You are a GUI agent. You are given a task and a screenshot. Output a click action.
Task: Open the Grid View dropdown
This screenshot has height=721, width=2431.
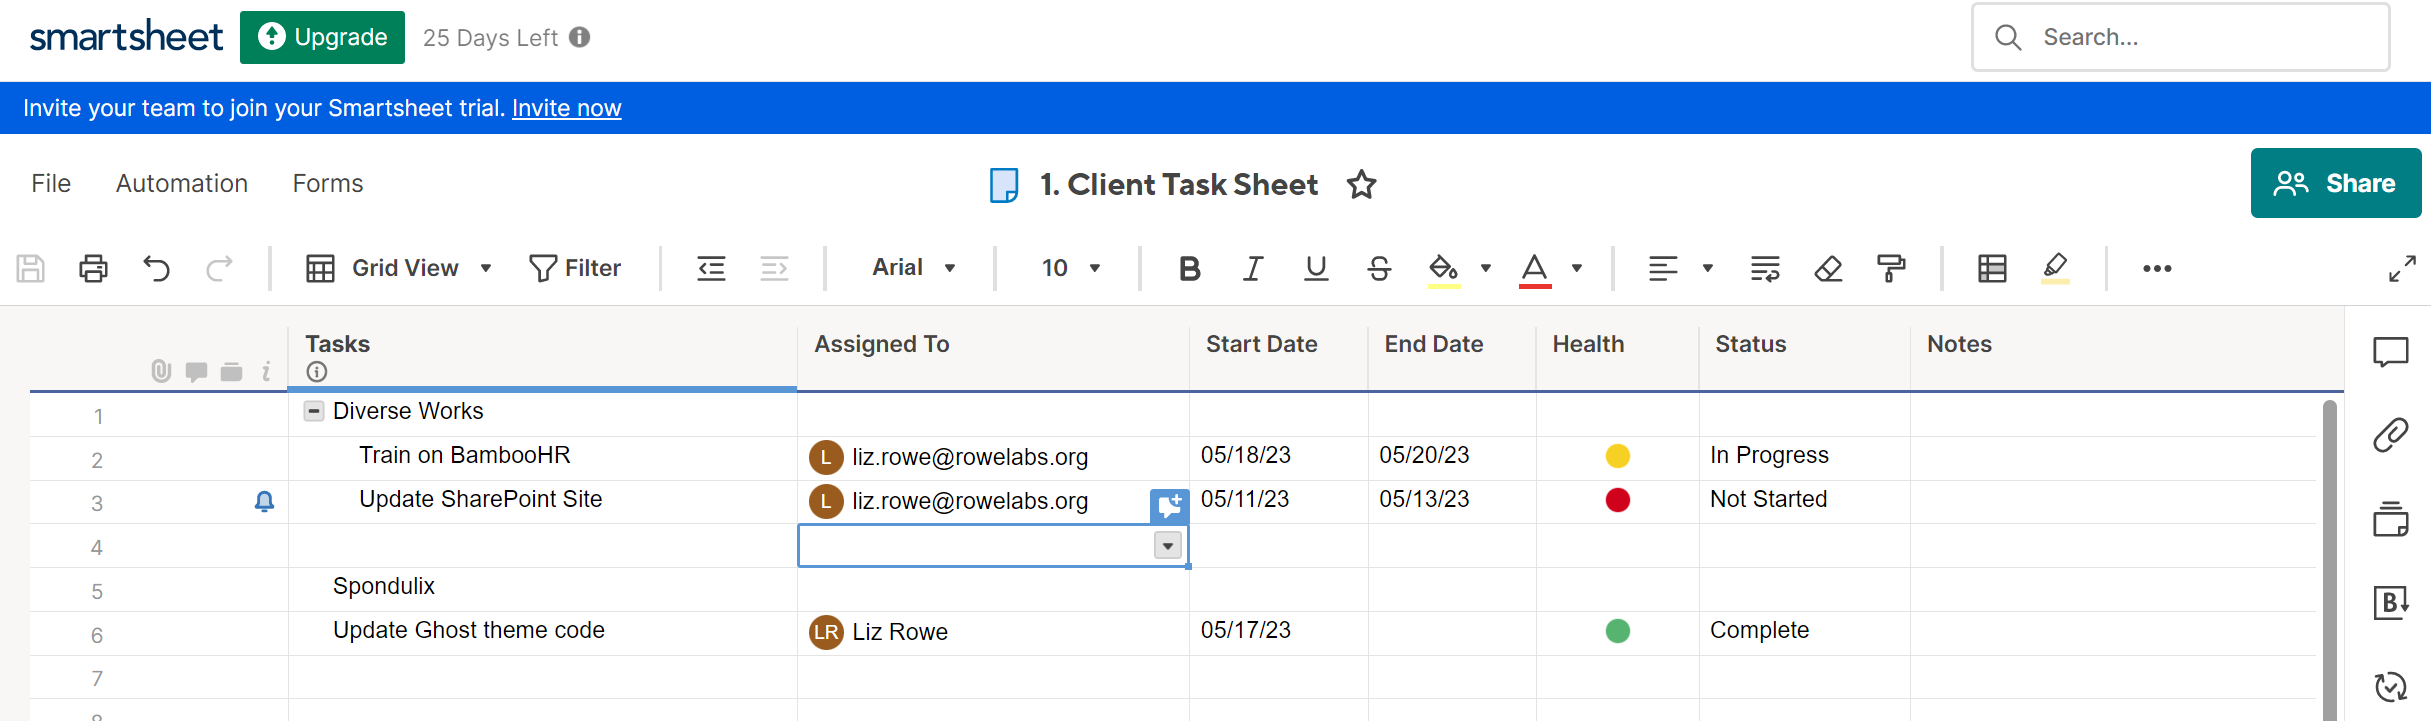(x=399, y=268)
